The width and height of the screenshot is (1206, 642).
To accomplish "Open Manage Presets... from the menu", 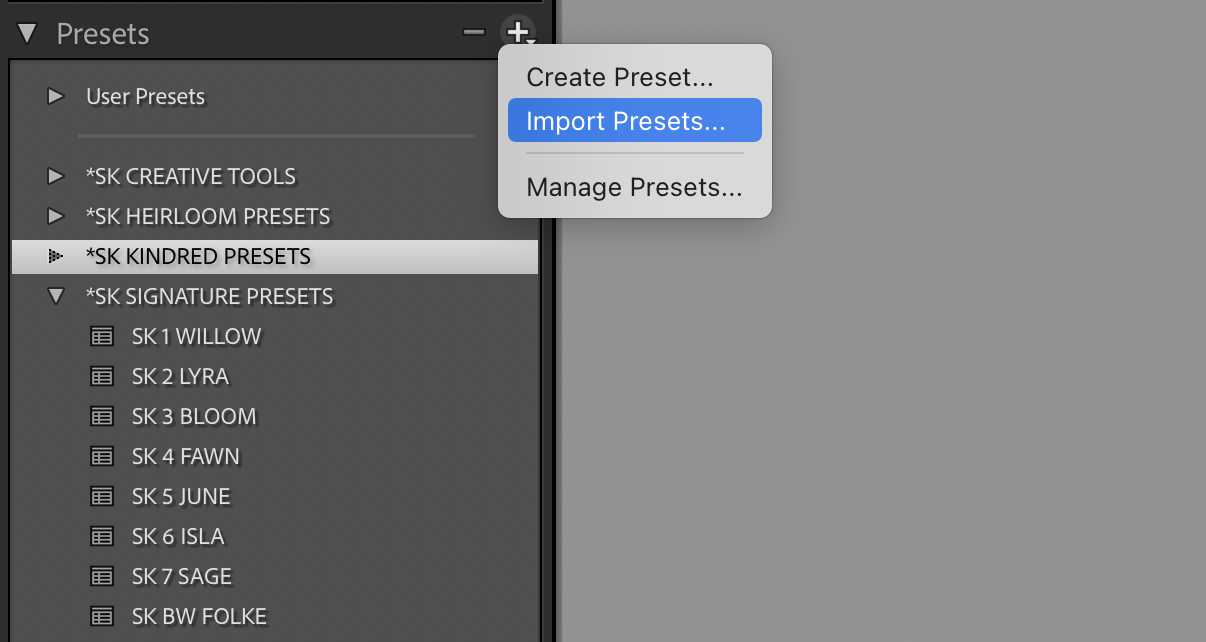I will click(635, 187).
